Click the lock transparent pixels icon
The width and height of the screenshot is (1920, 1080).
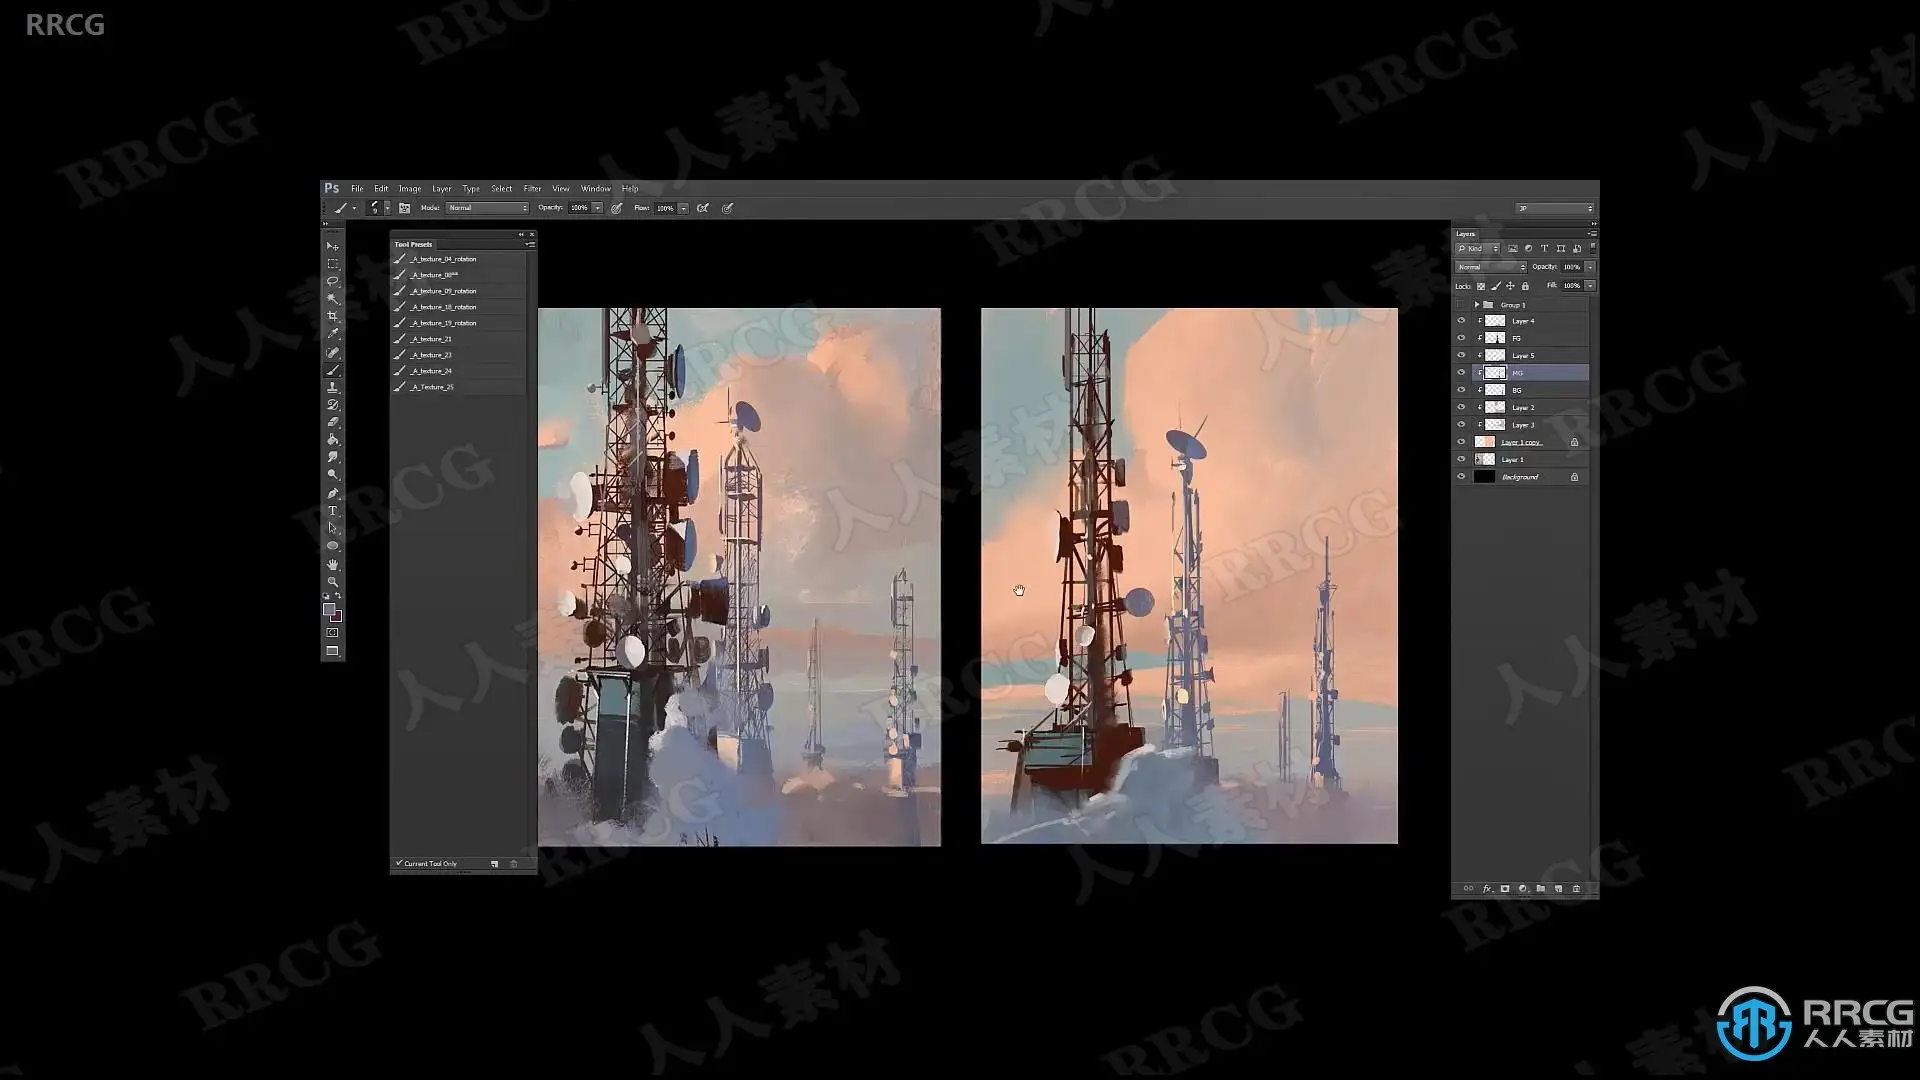(x=1481, y=286)
